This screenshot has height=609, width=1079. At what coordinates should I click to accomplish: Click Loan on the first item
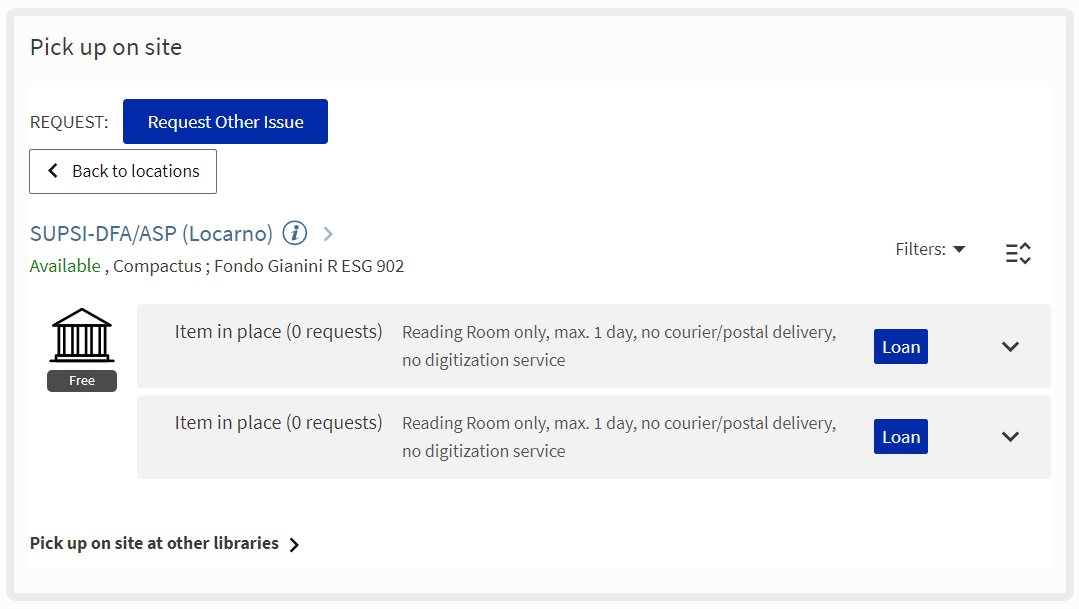click(x=900, y=347)
